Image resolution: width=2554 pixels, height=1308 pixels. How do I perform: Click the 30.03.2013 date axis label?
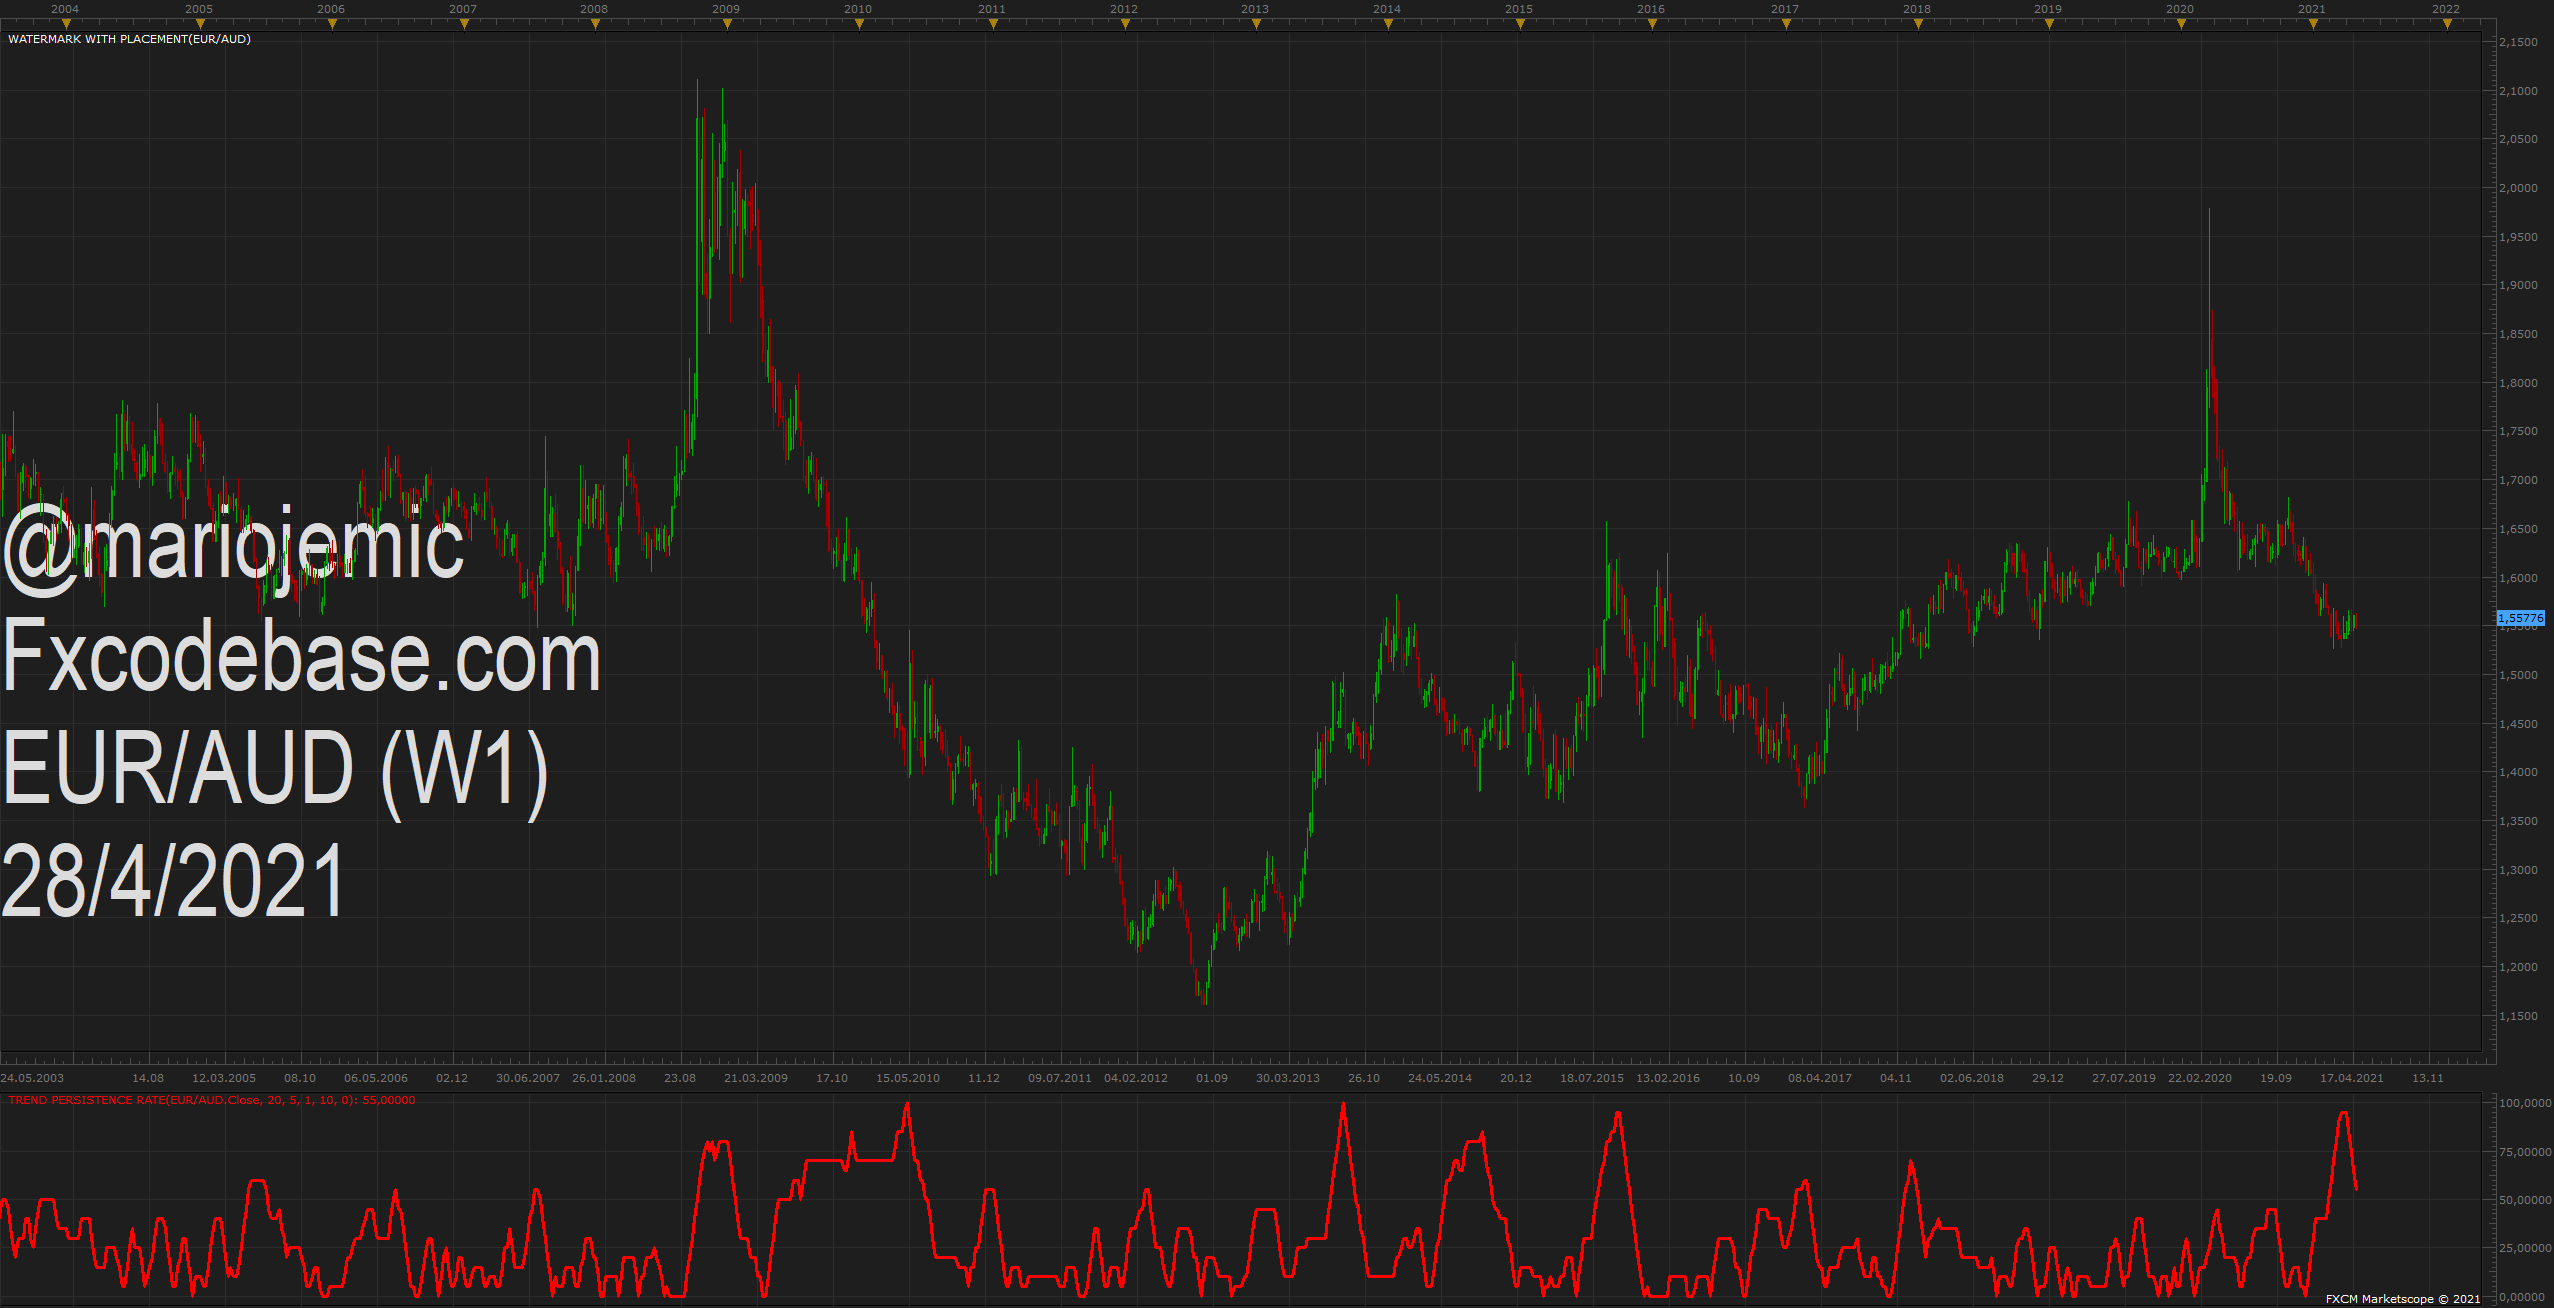pyautogui.click(x=1288, y=1078)
